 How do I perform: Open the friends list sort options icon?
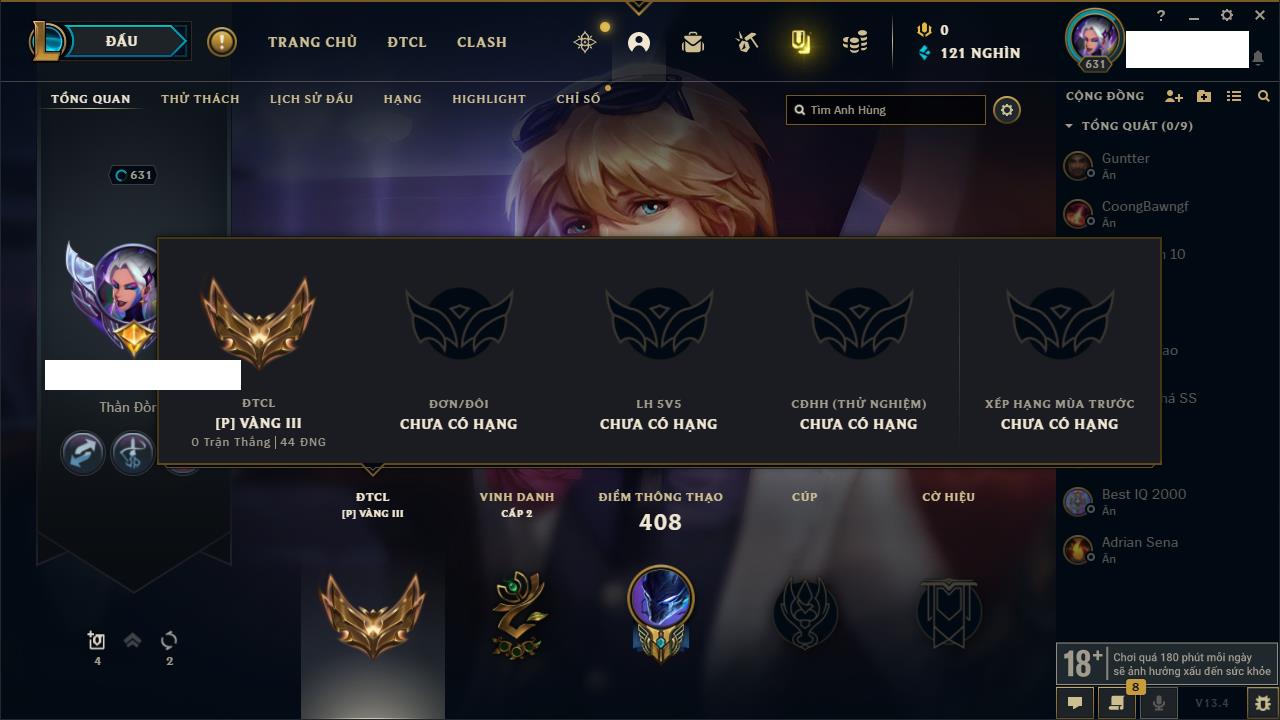(x=1234, y=96)
